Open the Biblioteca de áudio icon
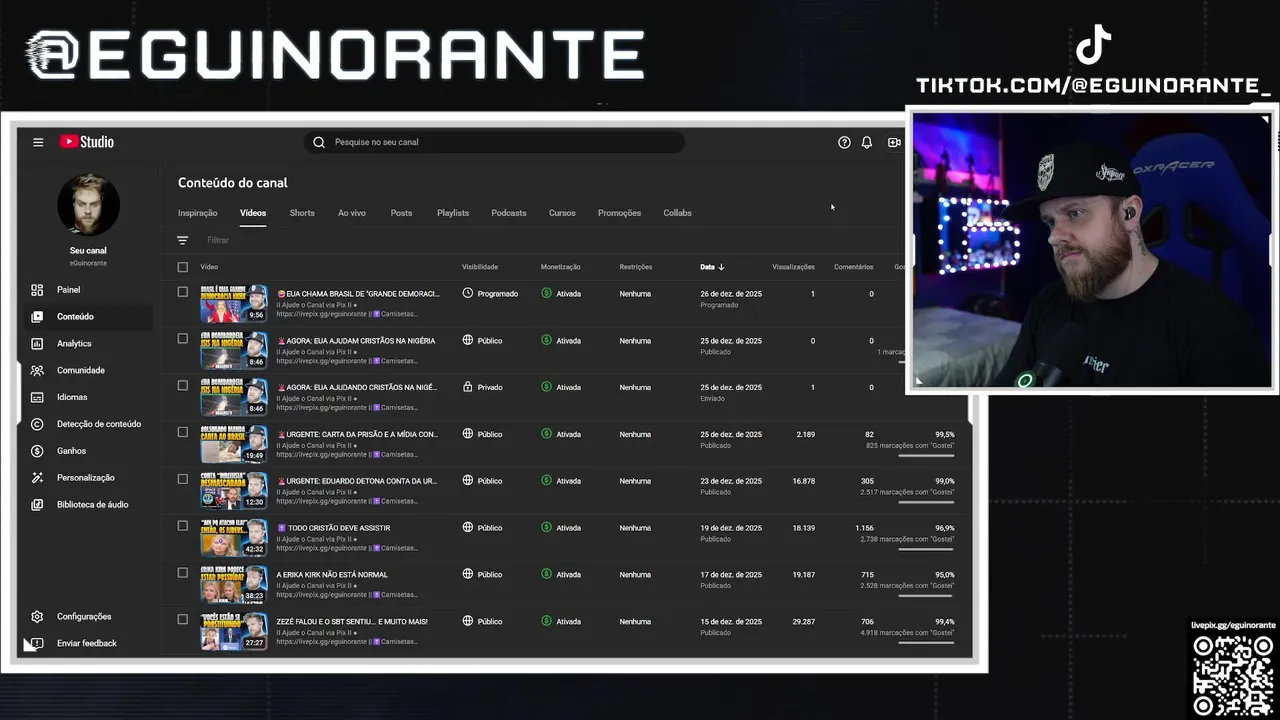 (37, 505)
